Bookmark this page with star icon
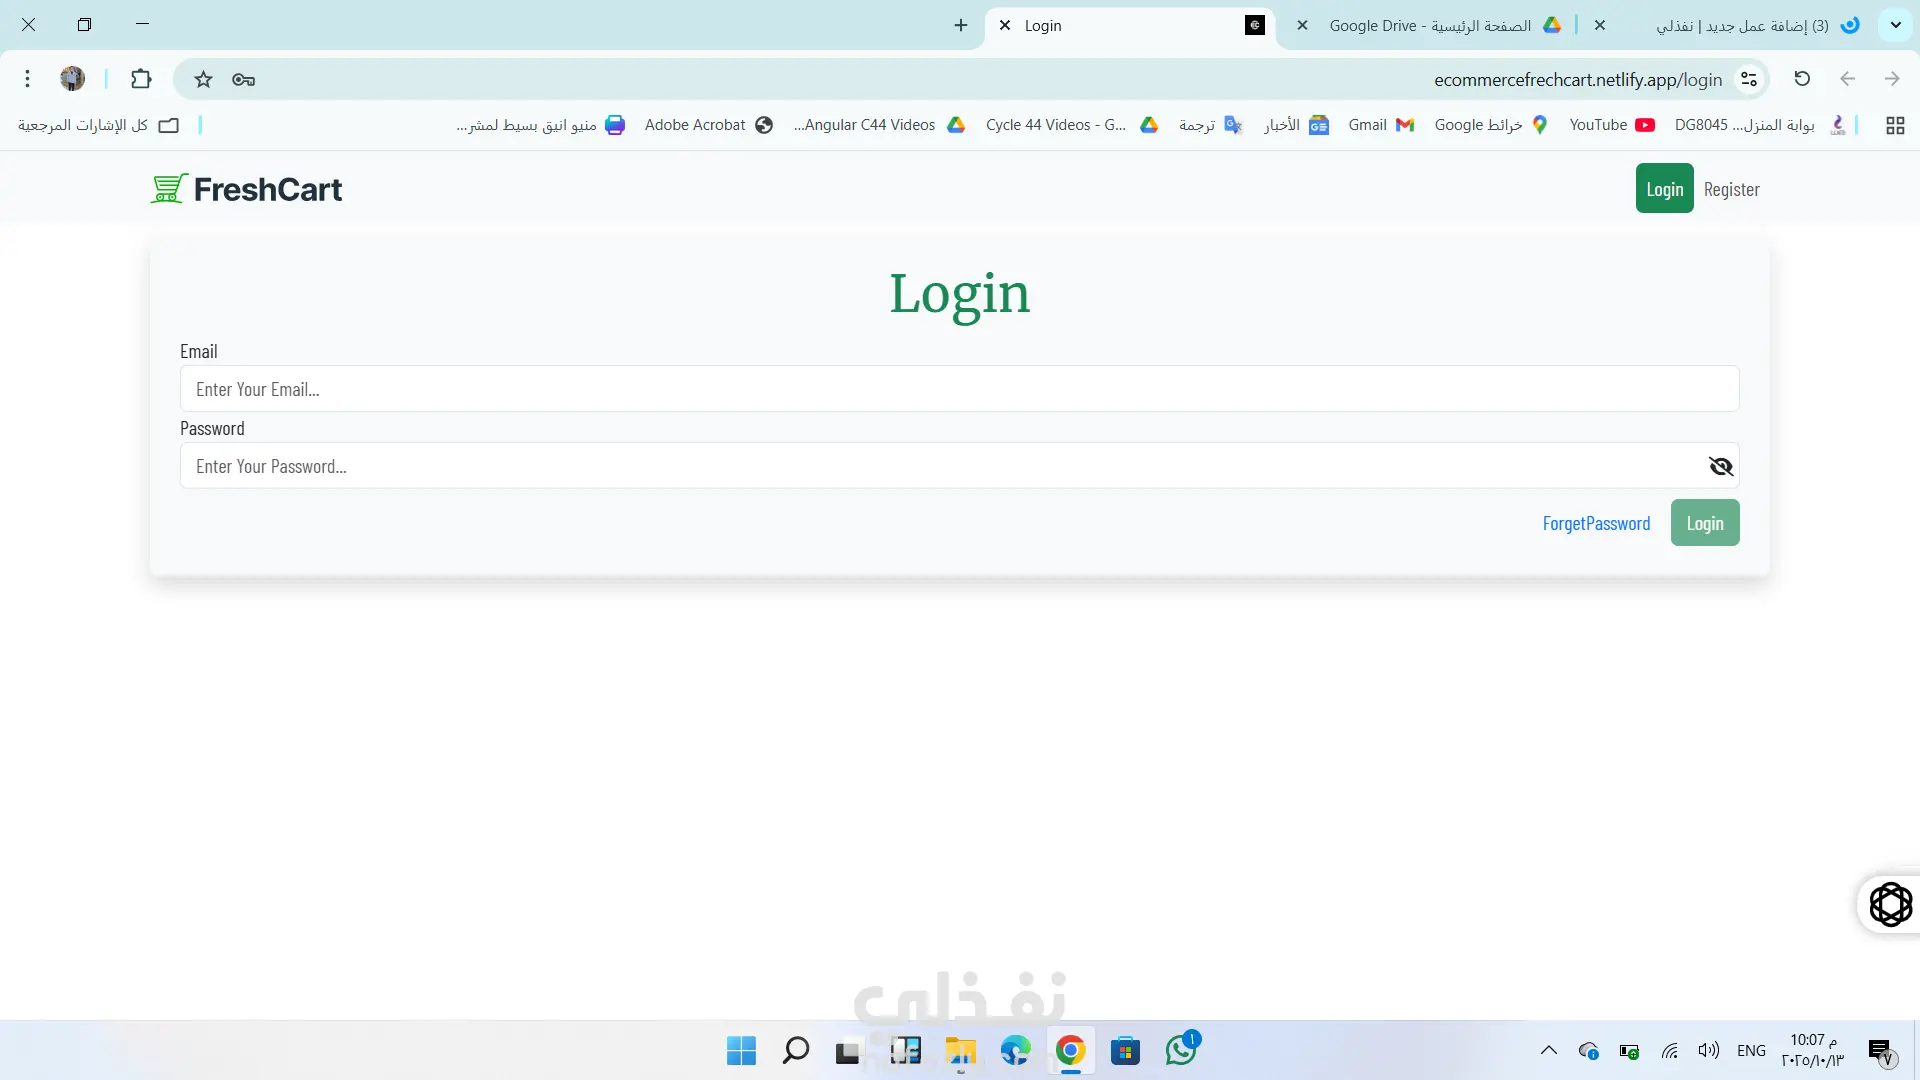1920x1080 pixels. tap(203, 79)
